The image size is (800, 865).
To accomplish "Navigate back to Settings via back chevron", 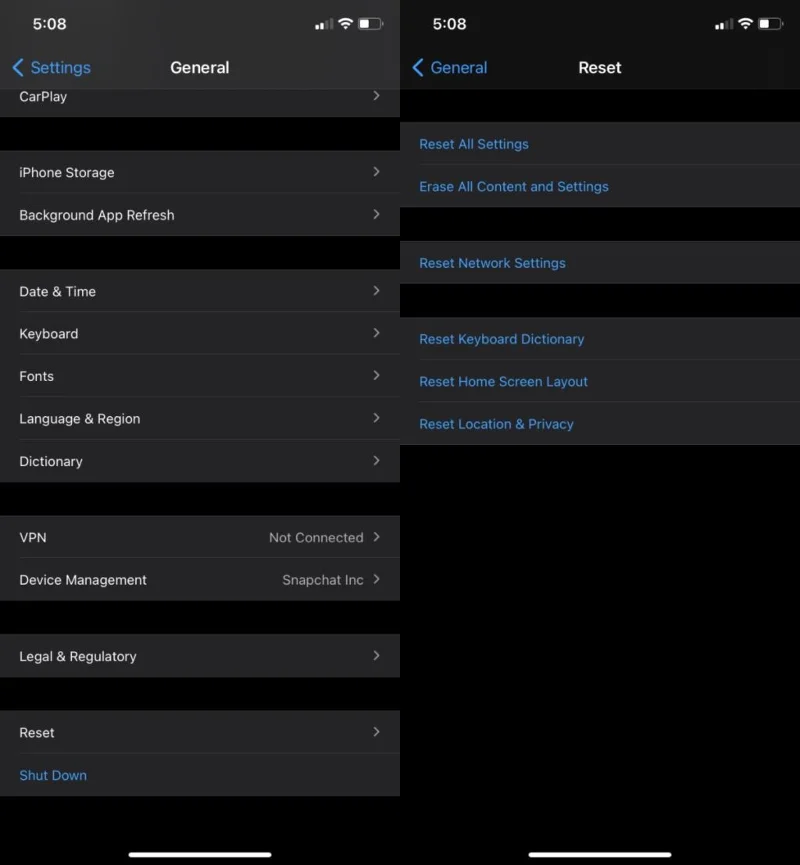I will coord(50,67).
